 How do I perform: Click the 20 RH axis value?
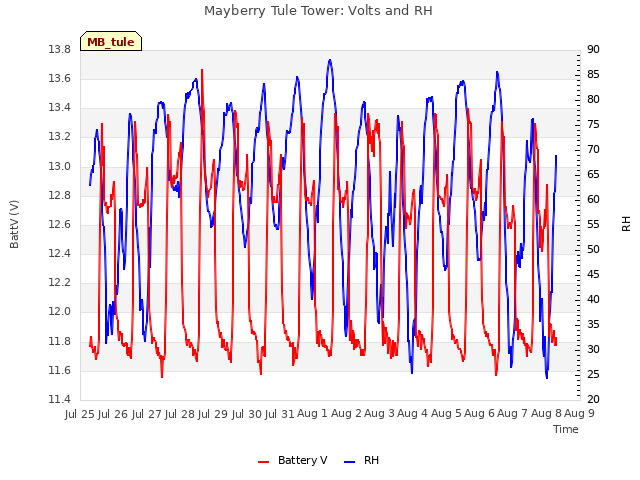[593, 400]
